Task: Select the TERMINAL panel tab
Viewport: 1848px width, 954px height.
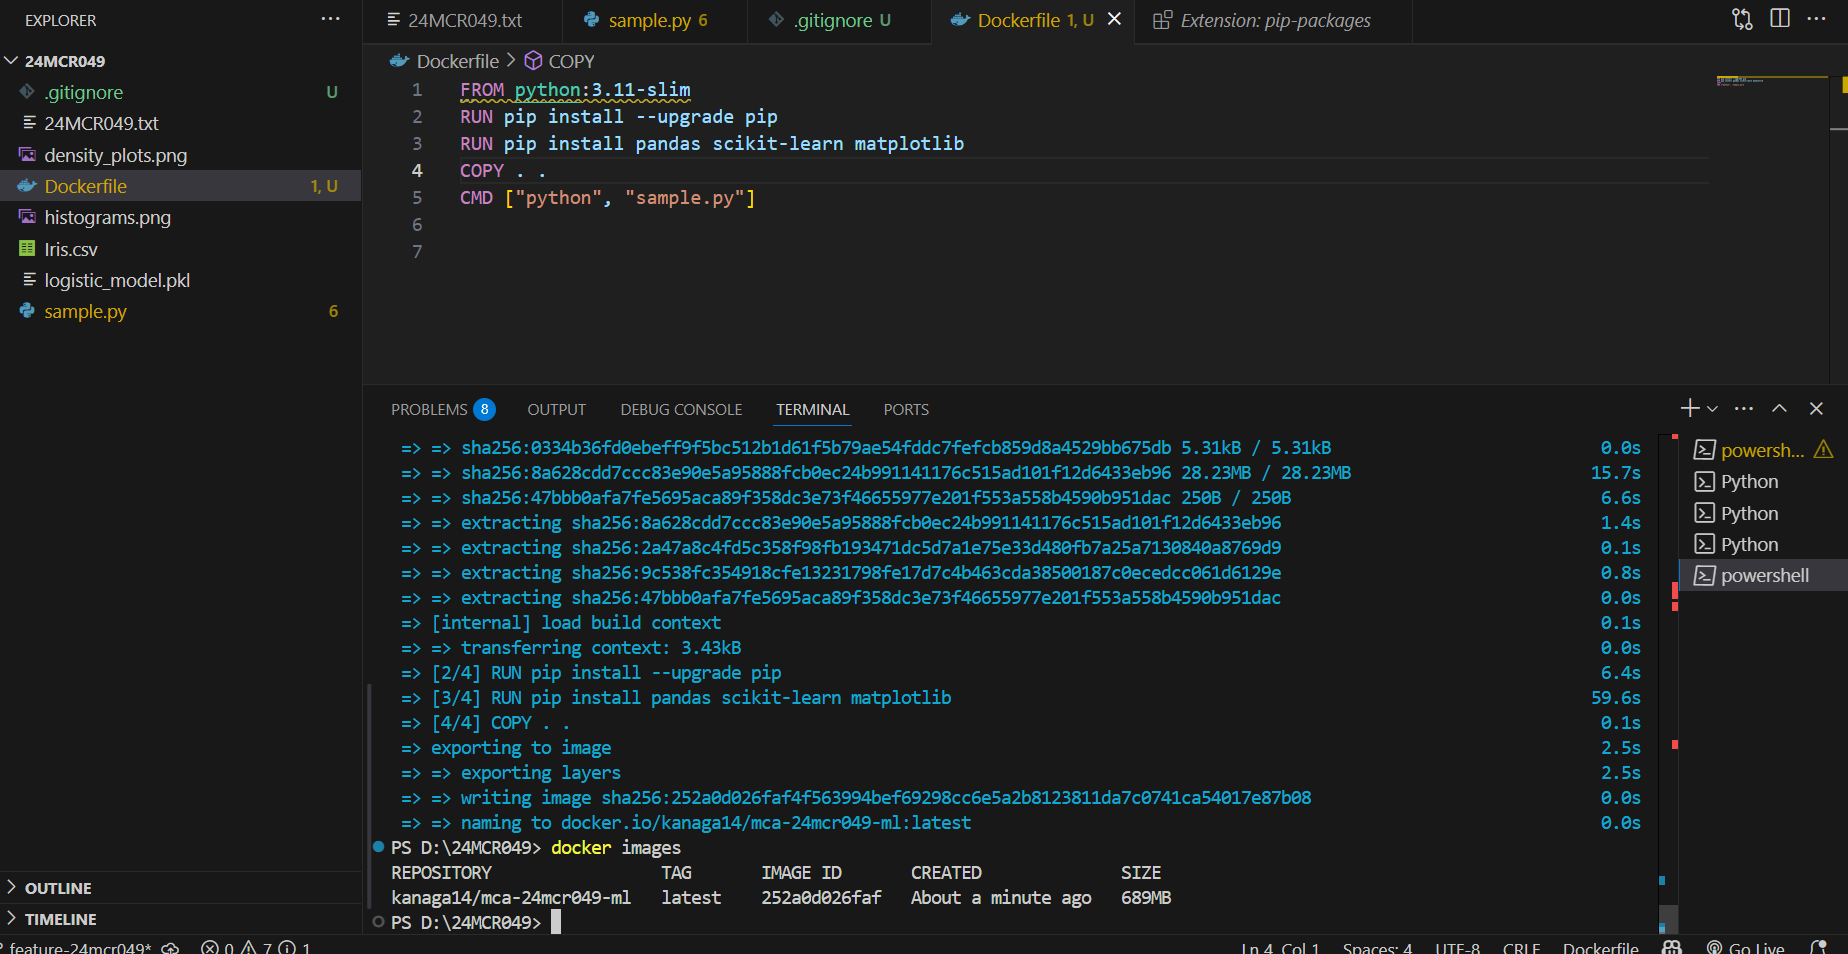Action: pos(812,409)
